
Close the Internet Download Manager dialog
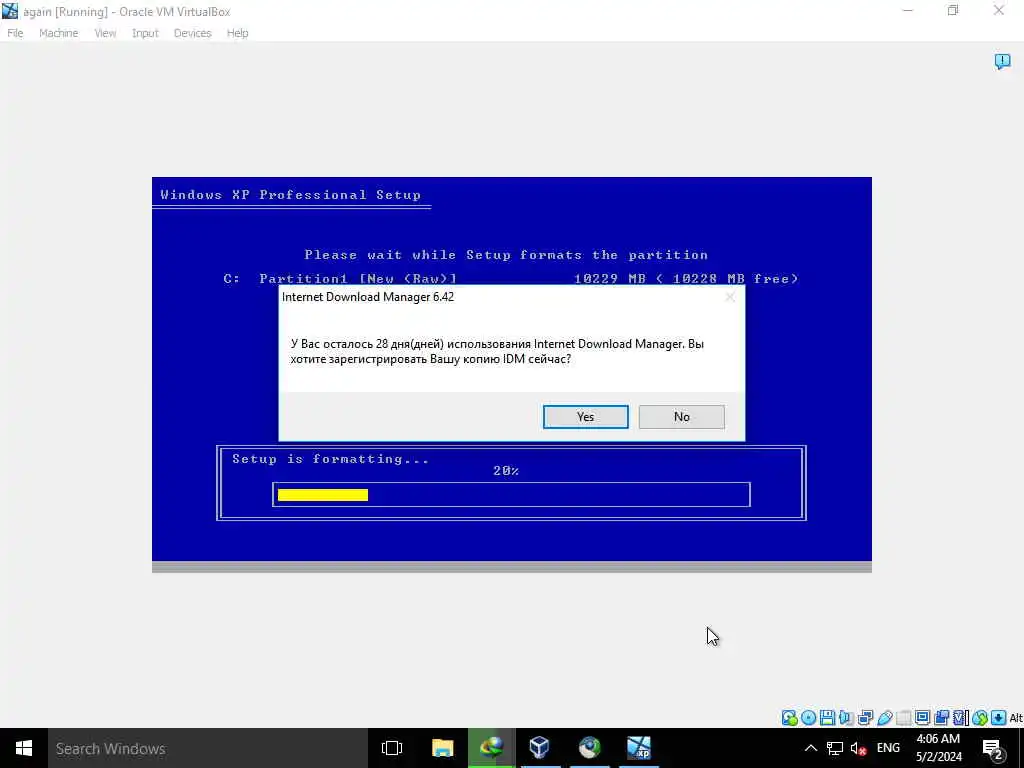pos(729,297)
